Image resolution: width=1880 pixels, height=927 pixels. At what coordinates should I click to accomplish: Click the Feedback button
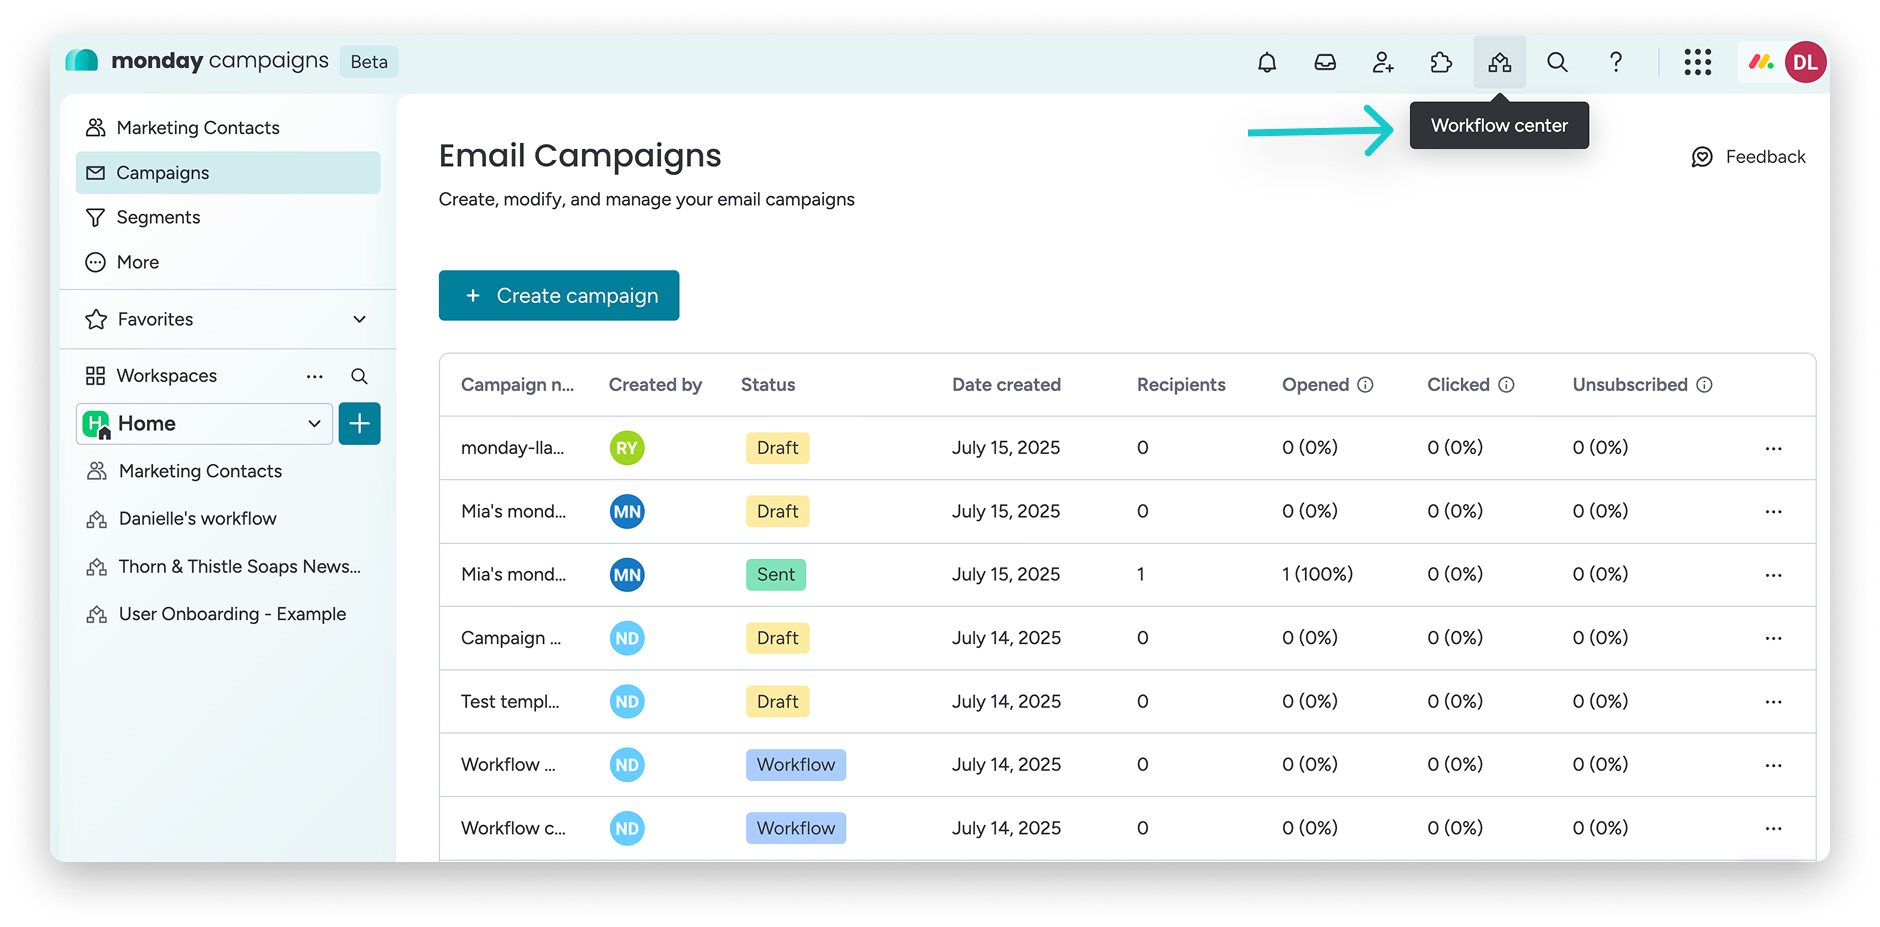[1748, 157]
